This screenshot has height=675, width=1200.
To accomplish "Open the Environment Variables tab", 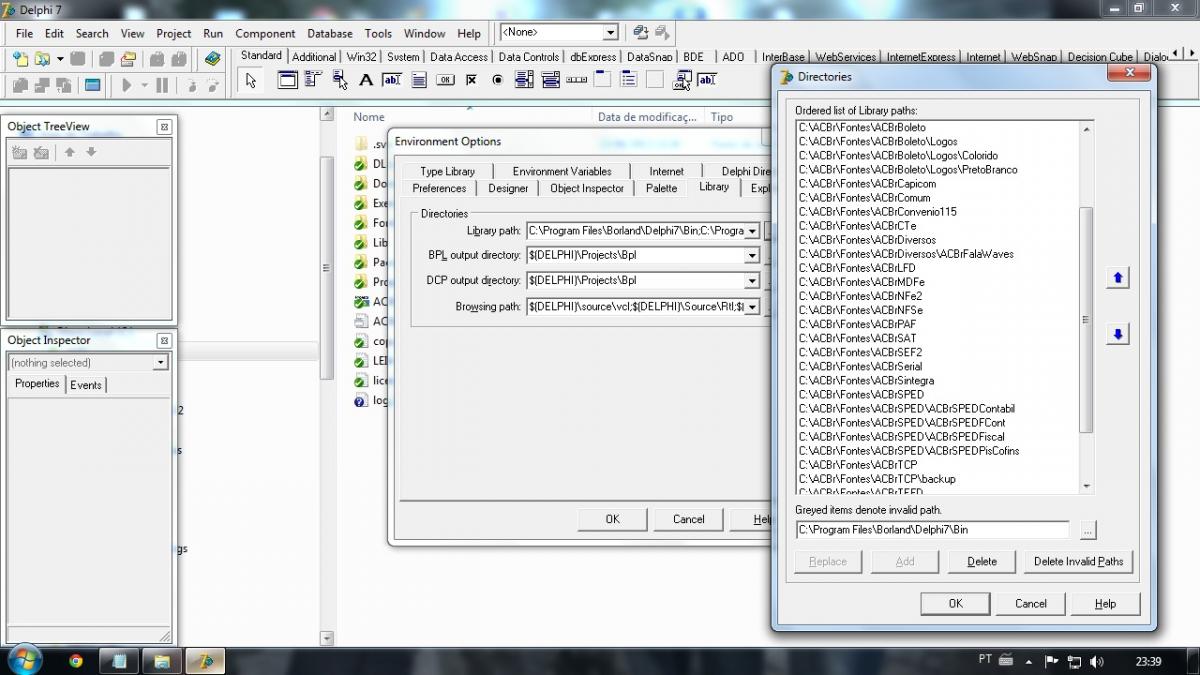I will tap(562, 171).
